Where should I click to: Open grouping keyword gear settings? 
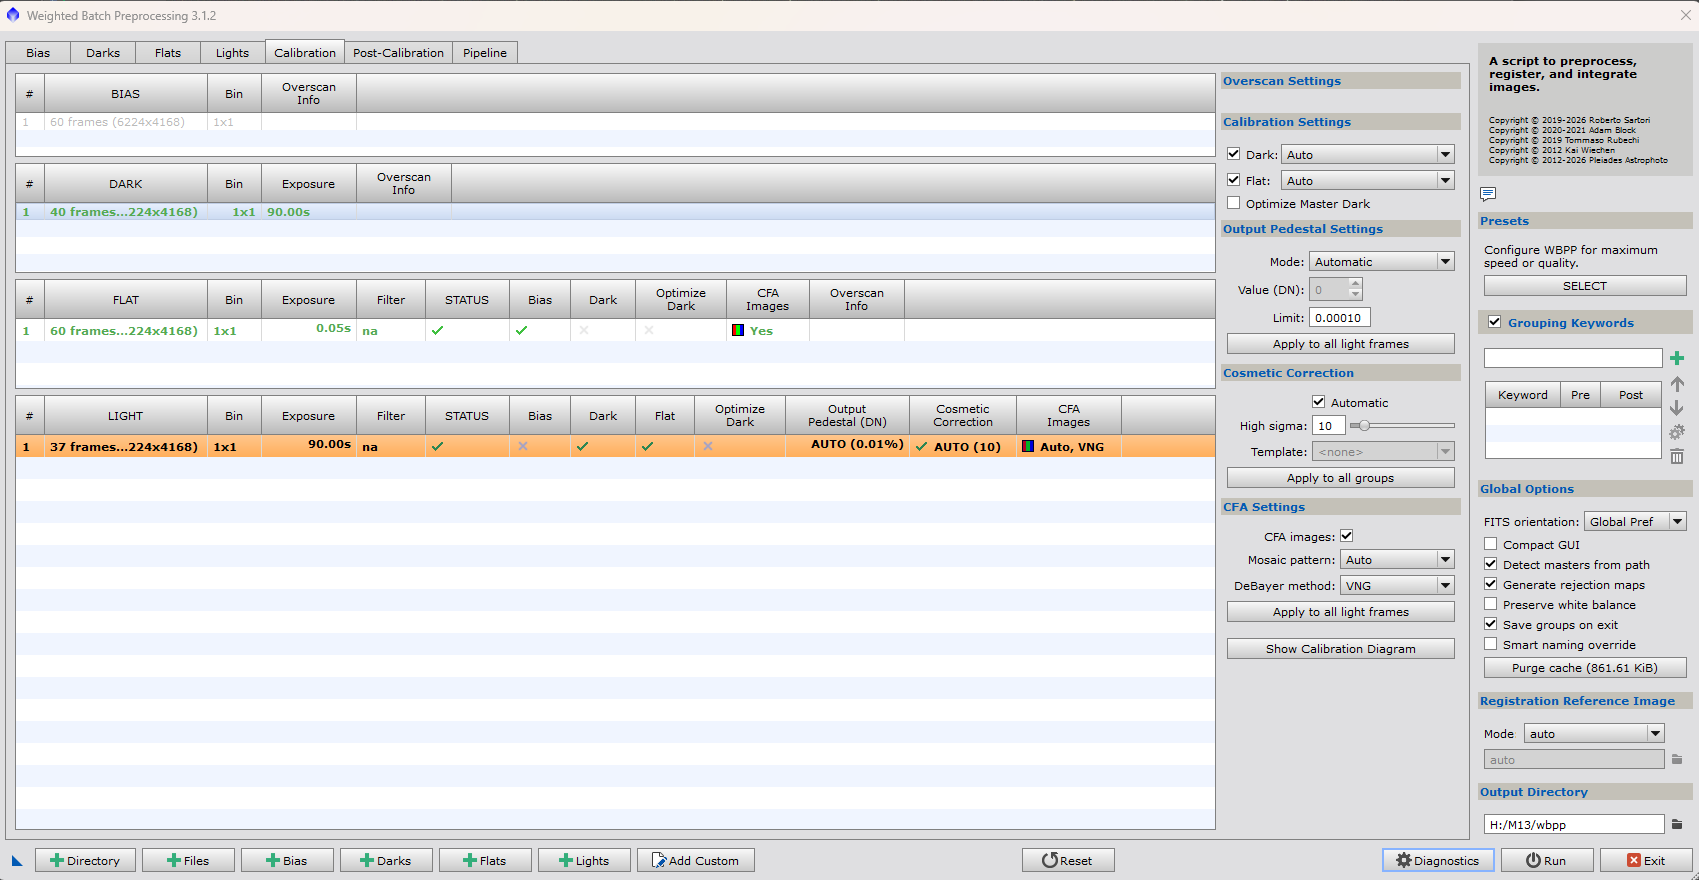pos(1677,432)
